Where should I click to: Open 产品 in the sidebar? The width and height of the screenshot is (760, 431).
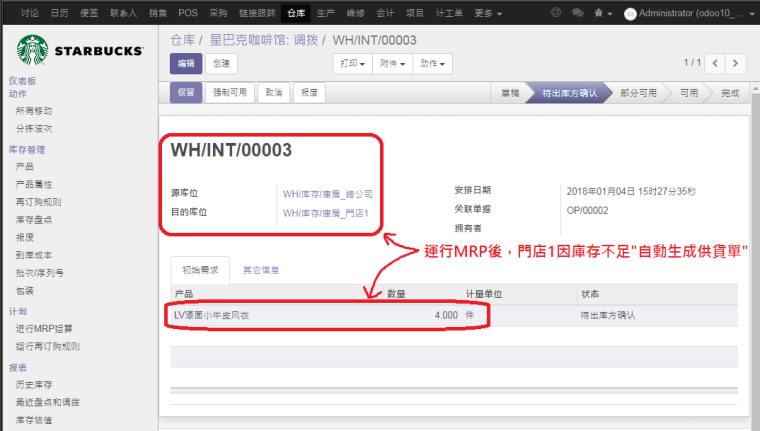click(x=24, y=167)
